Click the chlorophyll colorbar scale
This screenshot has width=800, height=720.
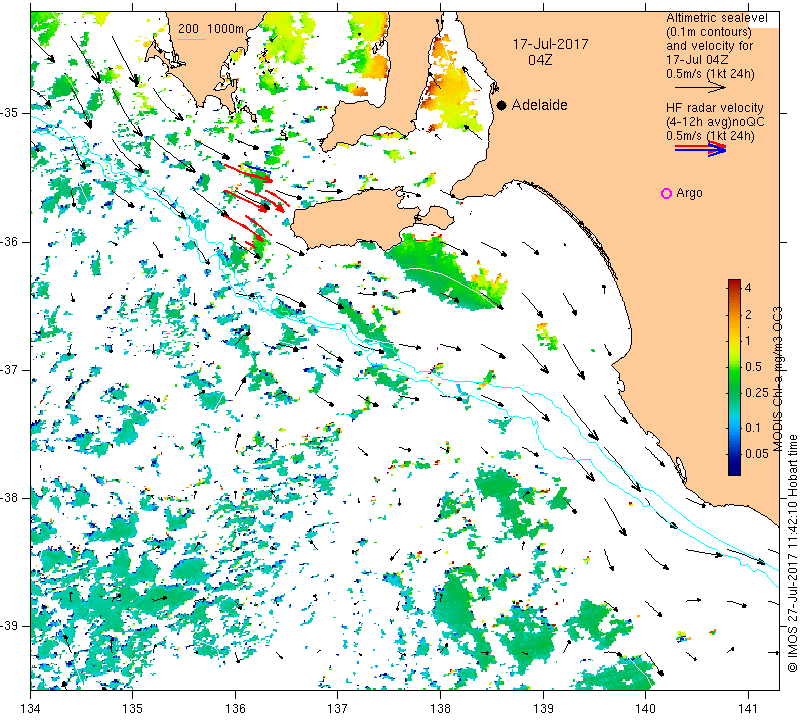tap(734, 377)
